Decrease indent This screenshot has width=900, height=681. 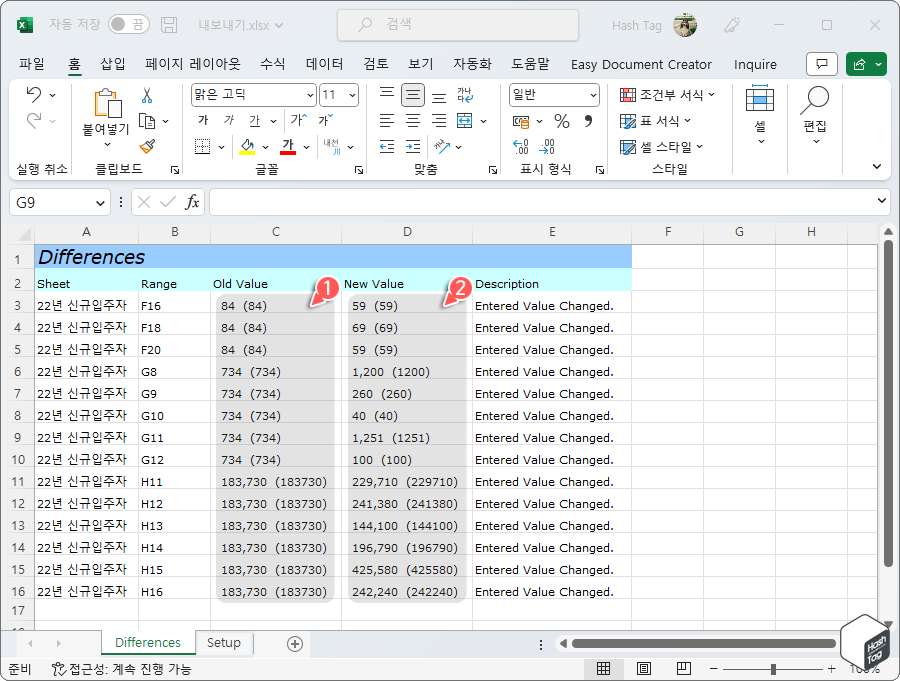point(387,146)
